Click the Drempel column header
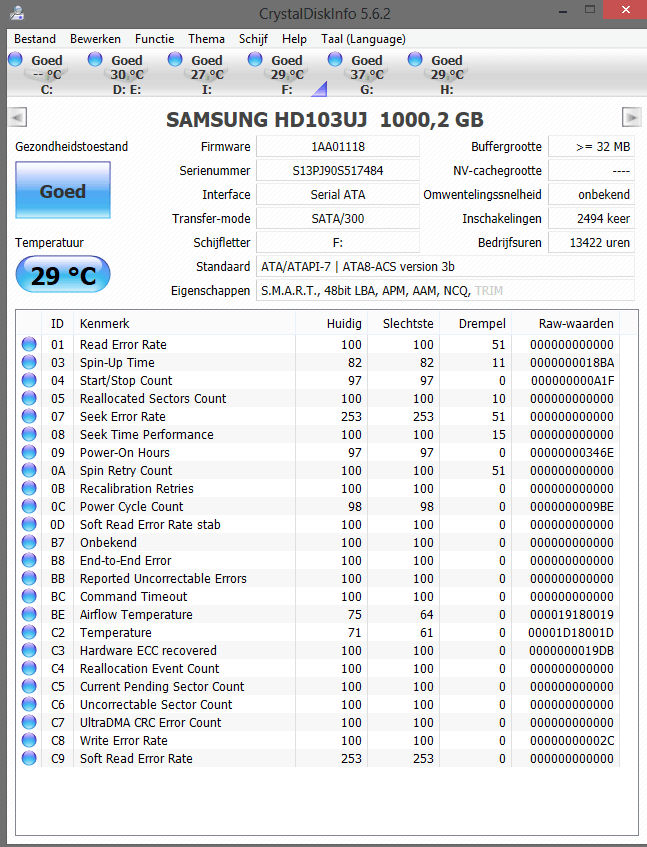 [476, 324]
